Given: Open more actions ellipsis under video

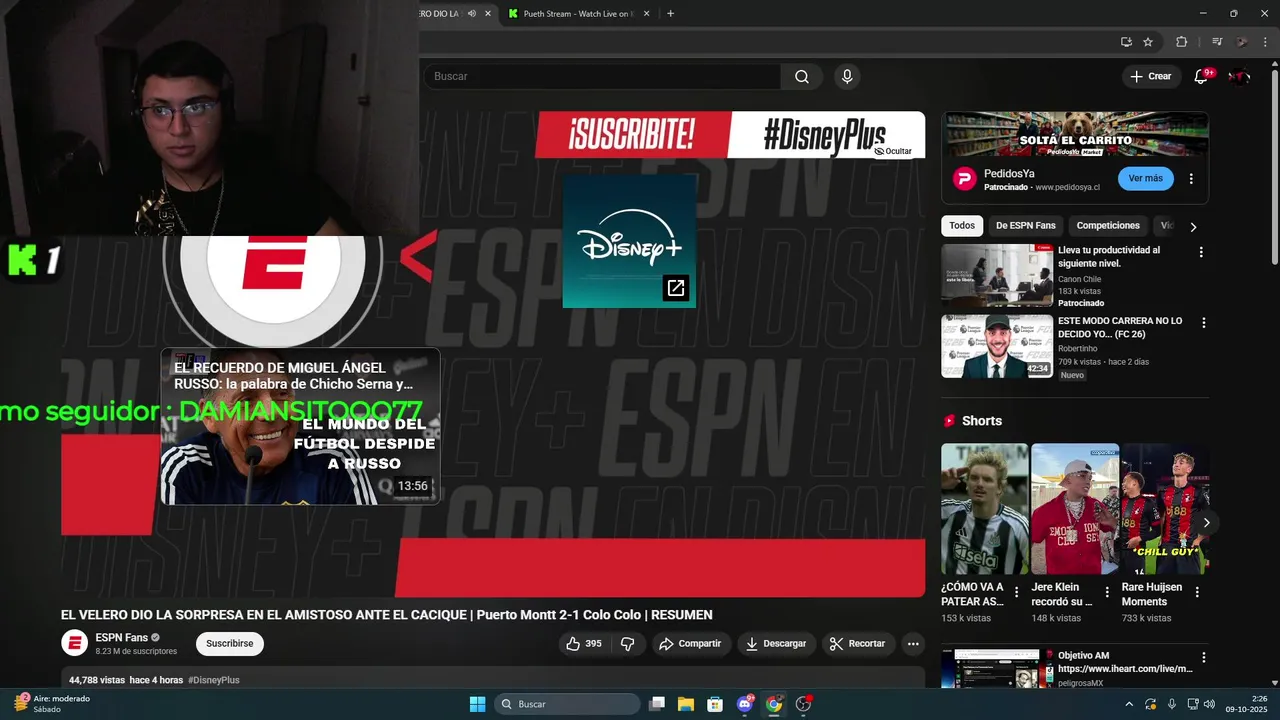Looking at the screenshot, I should tap(913, 644).
